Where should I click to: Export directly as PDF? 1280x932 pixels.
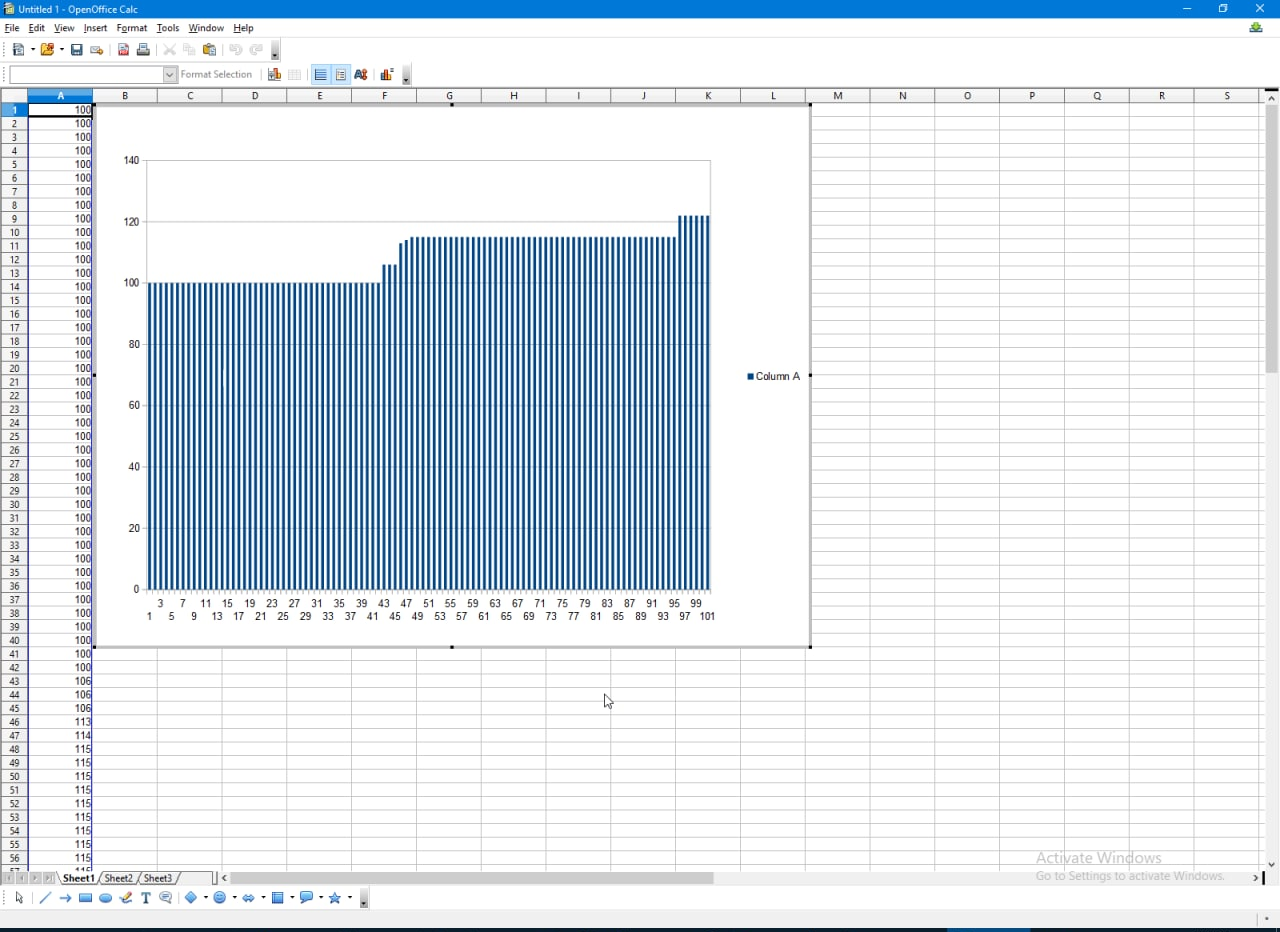click(x=123, y=50)
